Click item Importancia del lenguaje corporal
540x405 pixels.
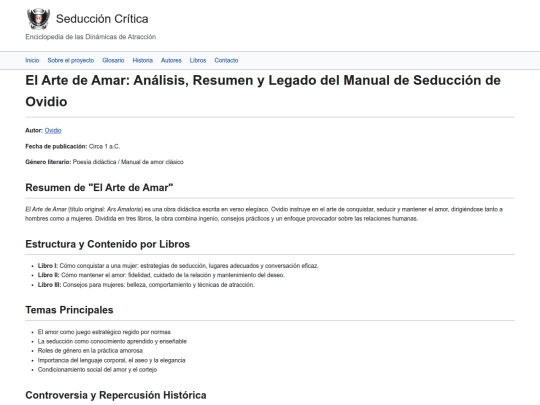tap(112, 360)
